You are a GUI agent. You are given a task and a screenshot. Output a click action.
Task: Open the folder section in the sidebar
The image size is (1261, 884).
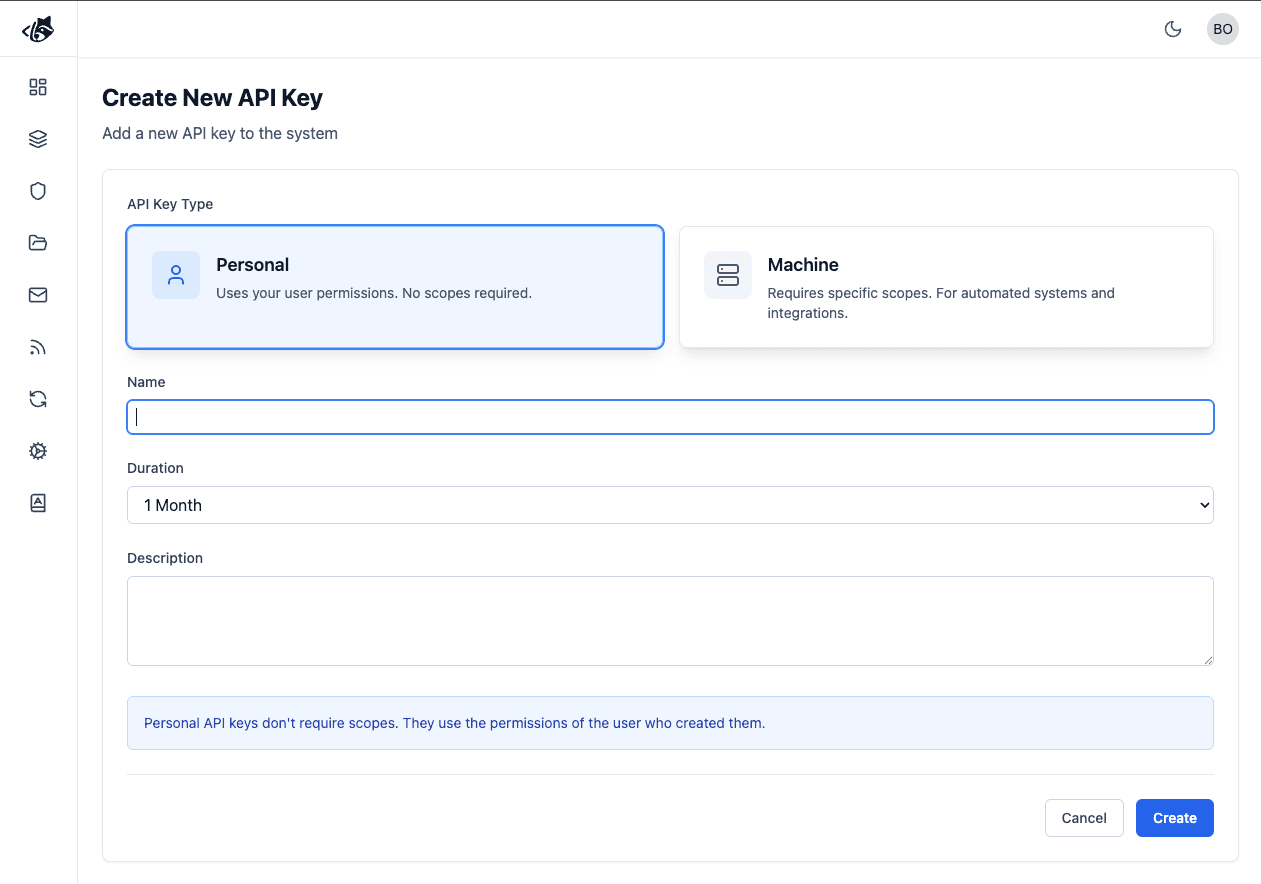(38, 243)
